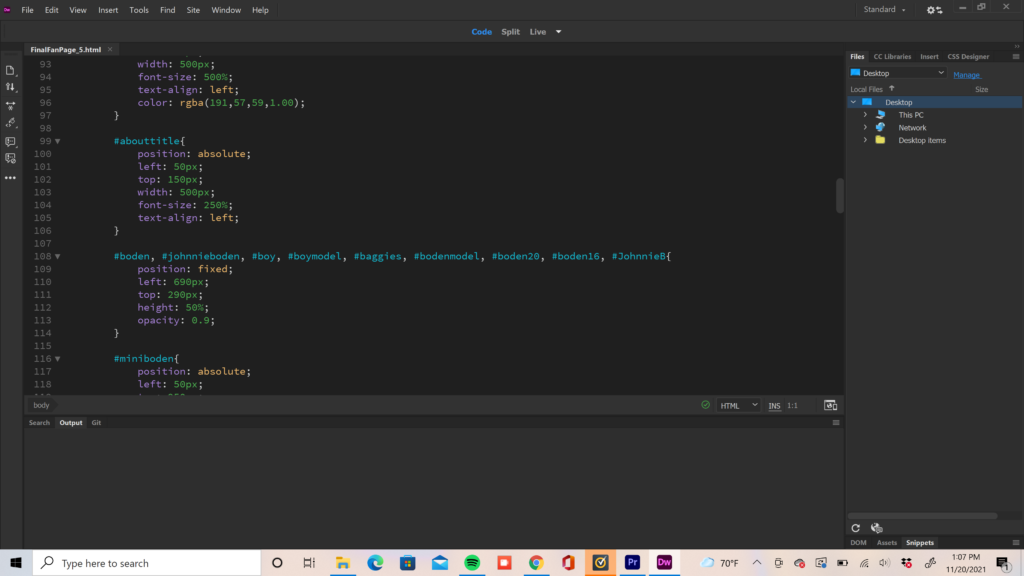Click the three-dots customize toolbar icon
Screen dimensions: 1024x576
(10, 177)
